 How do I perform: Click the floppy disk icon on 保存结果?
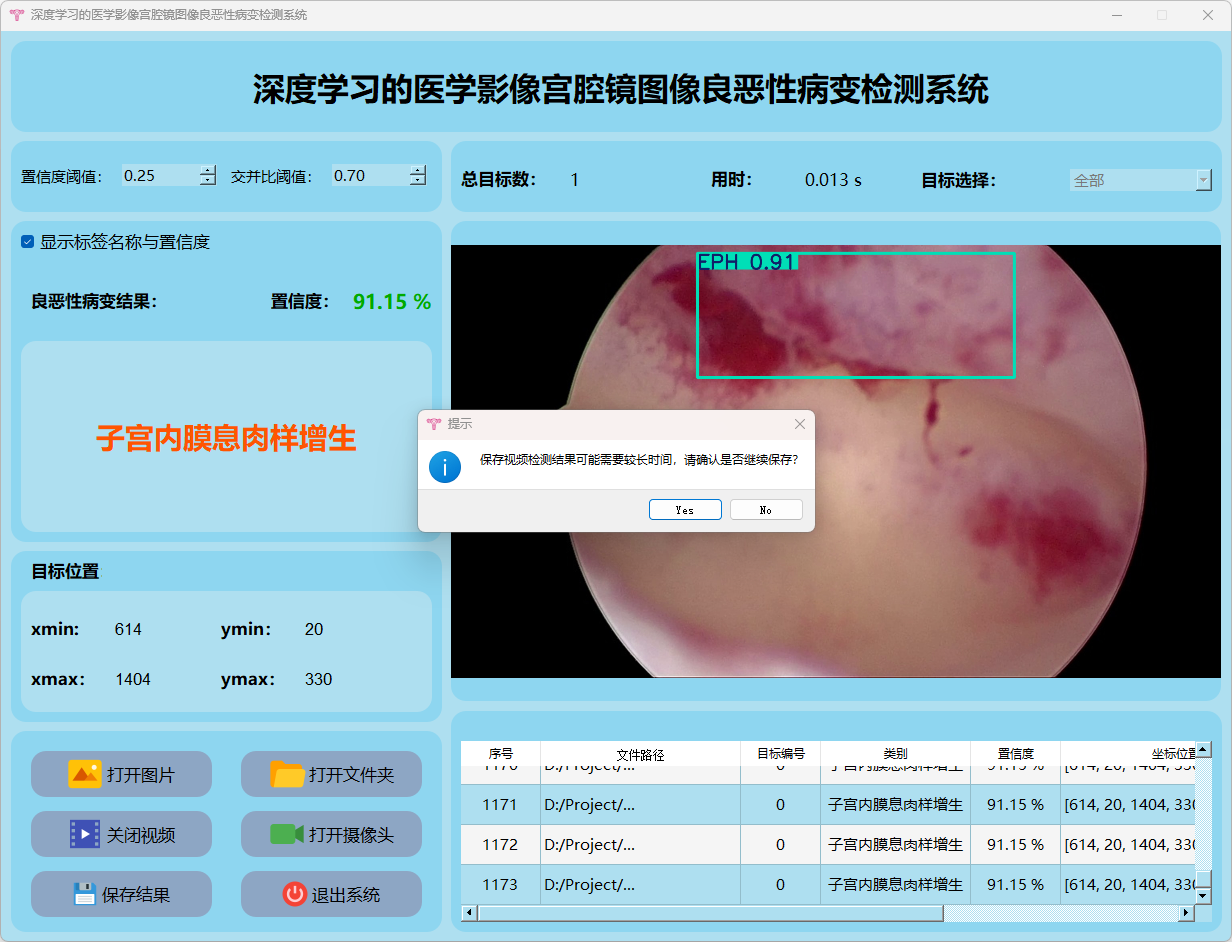84,894
